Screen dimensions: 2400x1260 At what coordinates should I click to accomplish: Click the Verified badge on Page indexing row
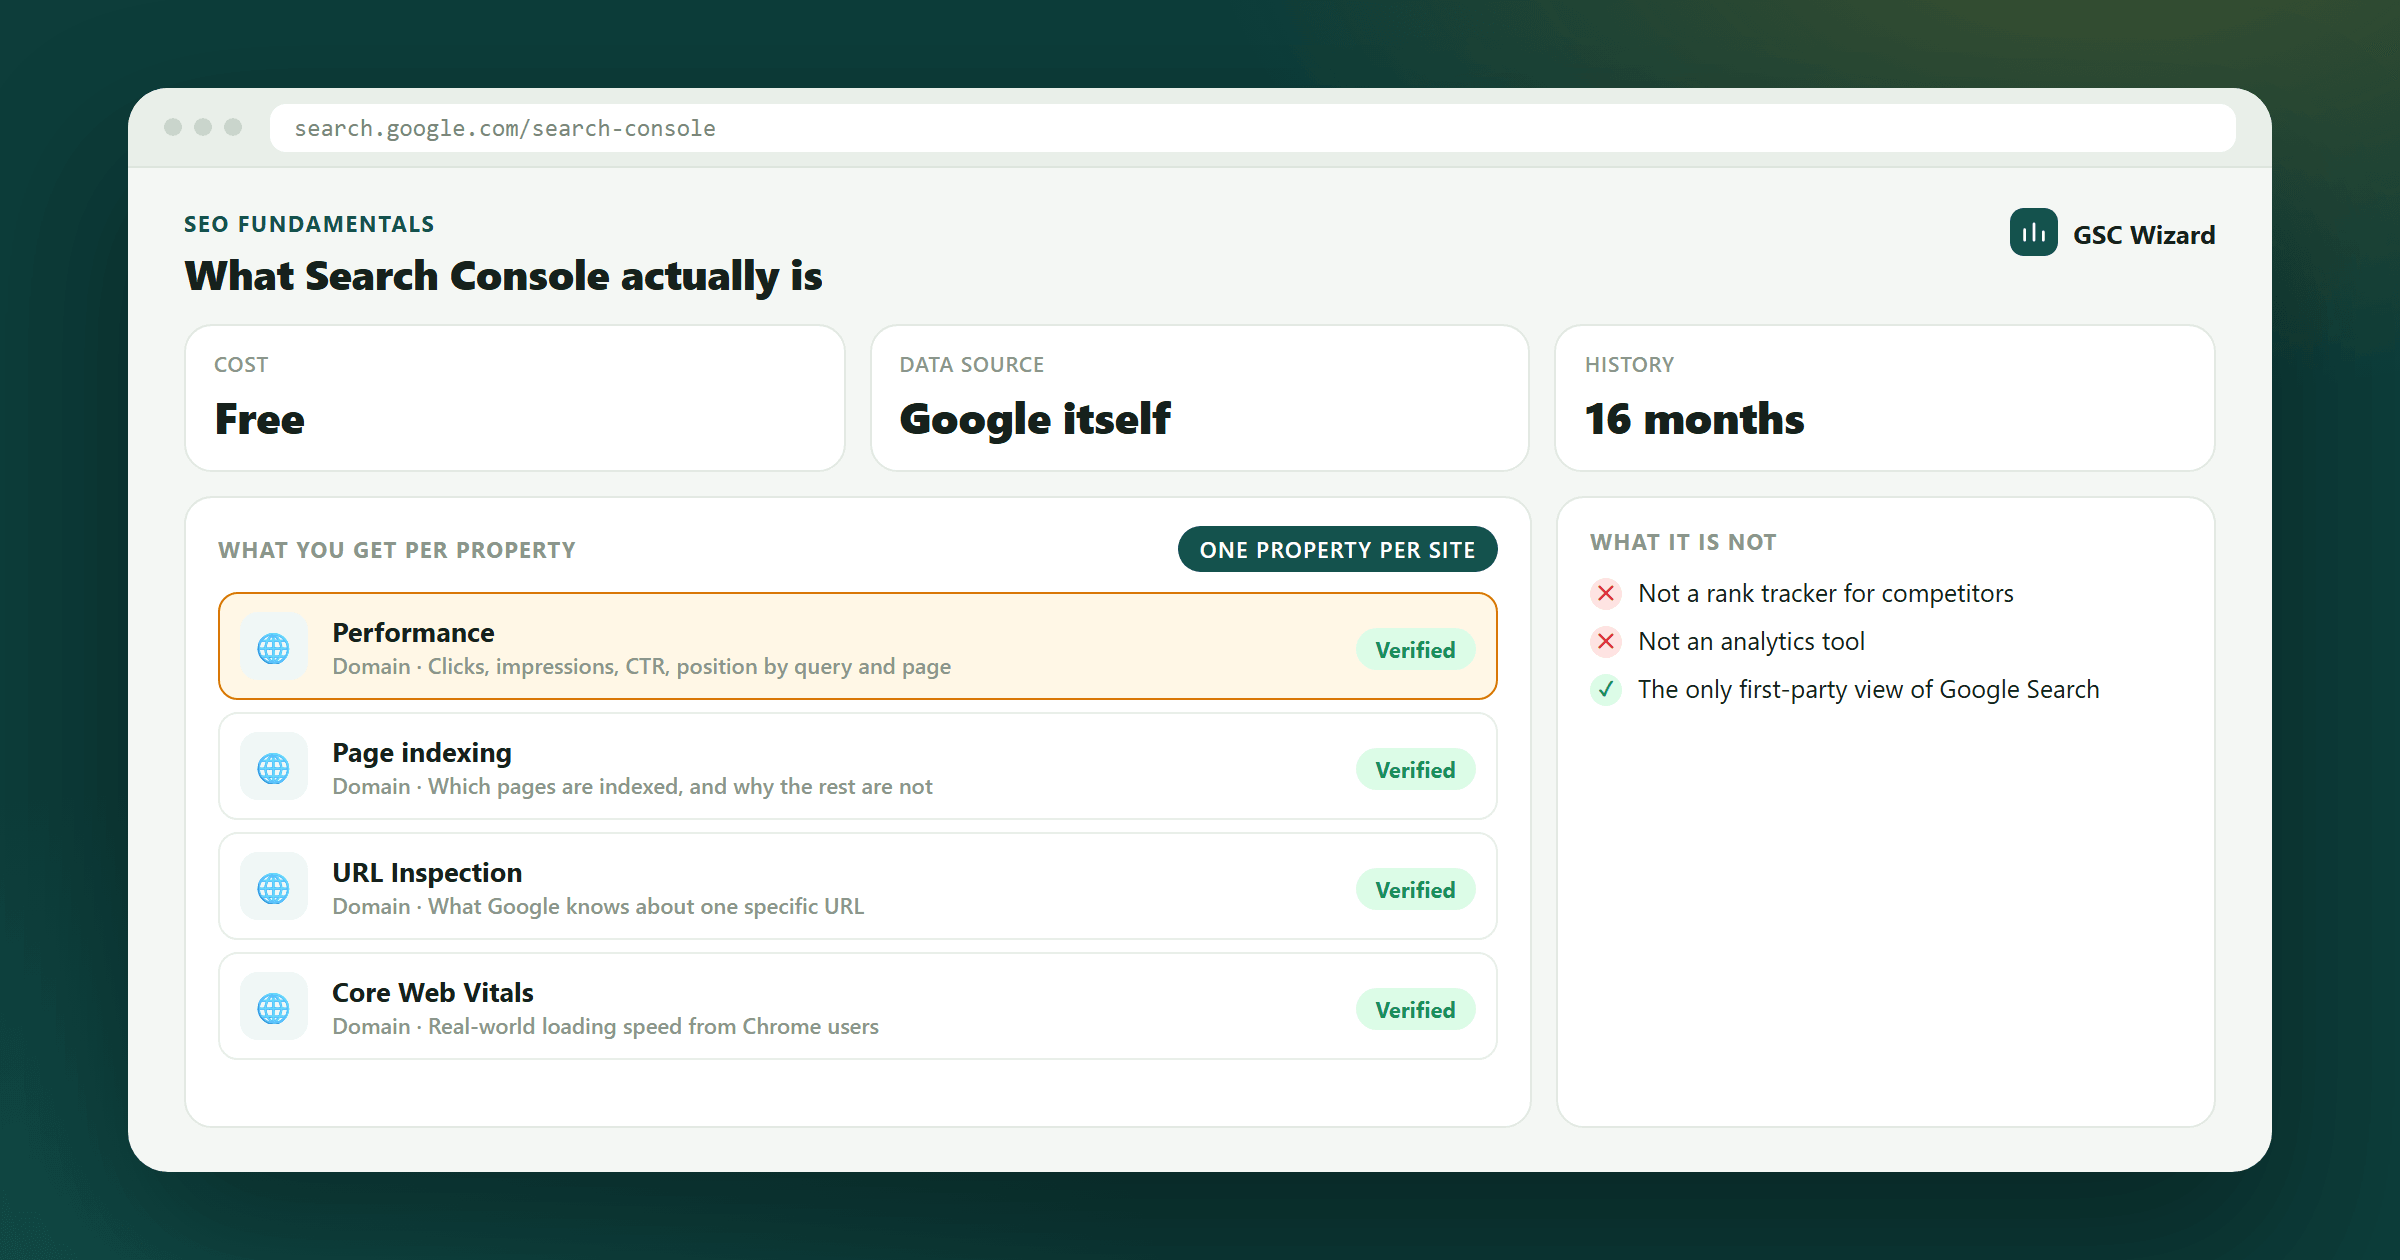point(1415,770)
